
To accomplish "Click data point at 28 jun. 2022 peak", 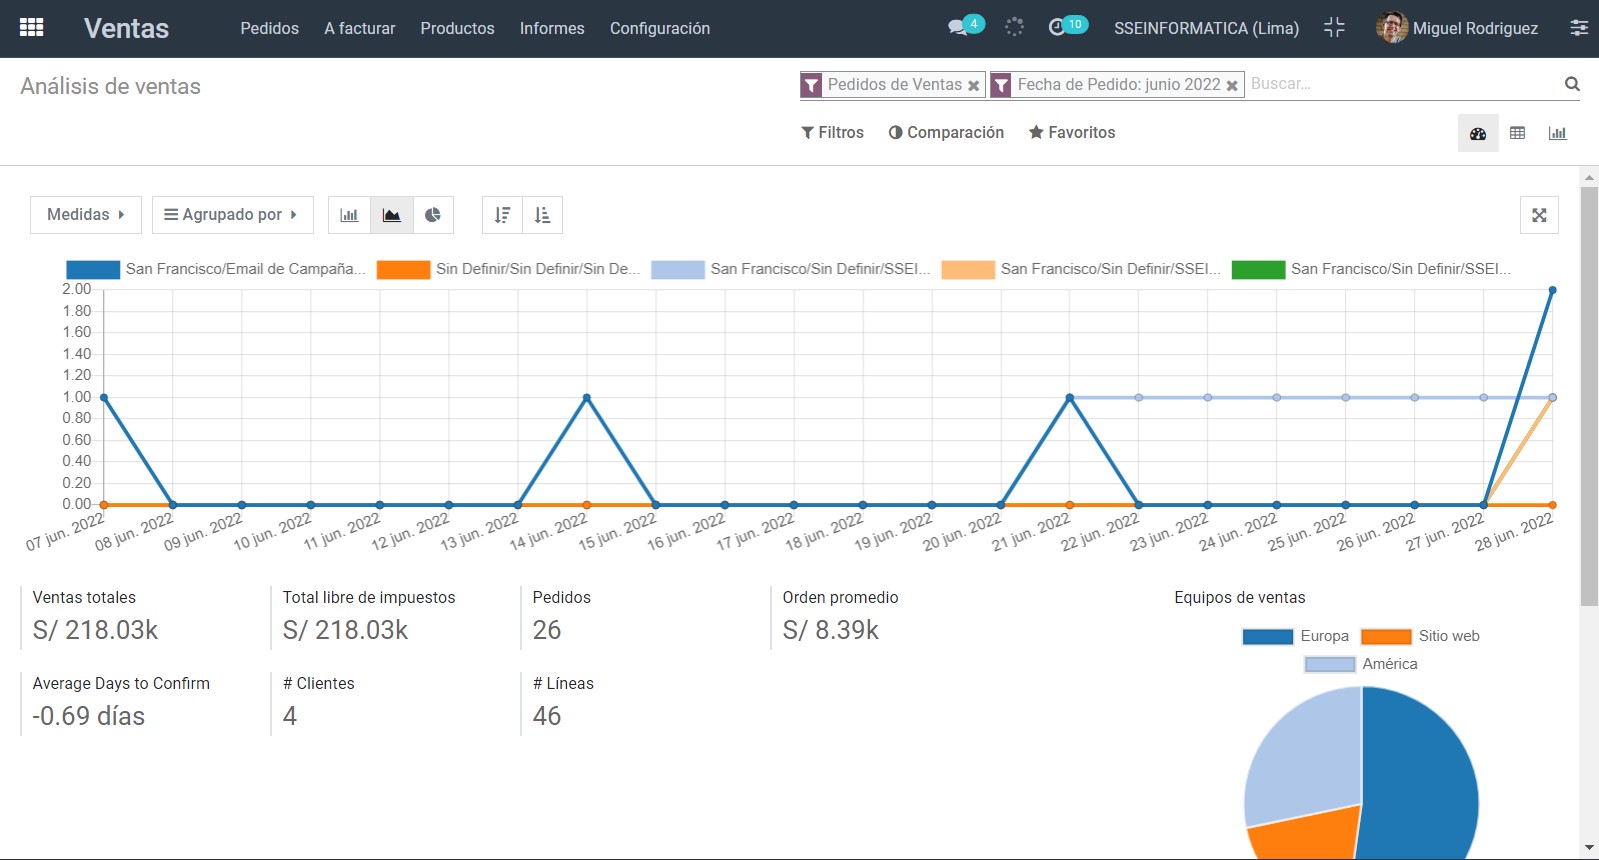I will pyautogui.click(x=1552, y=290).
